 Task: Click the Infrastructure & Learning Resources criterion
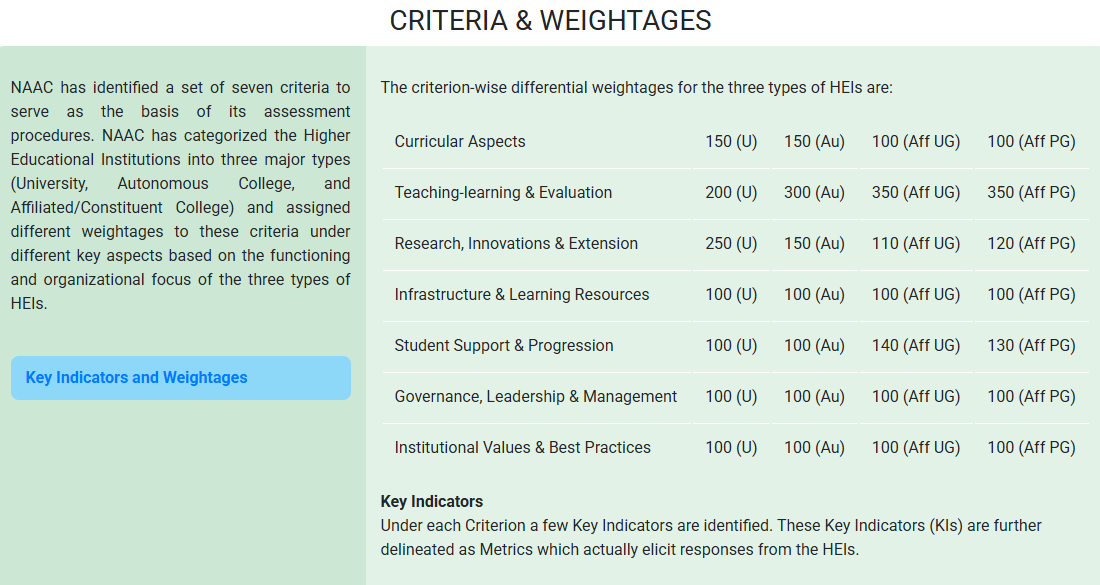(522, 295)
